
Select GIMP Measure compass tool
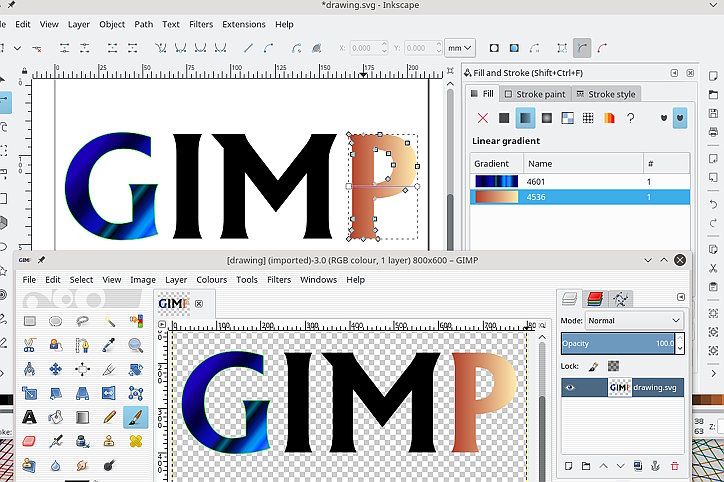coord(30,369)
